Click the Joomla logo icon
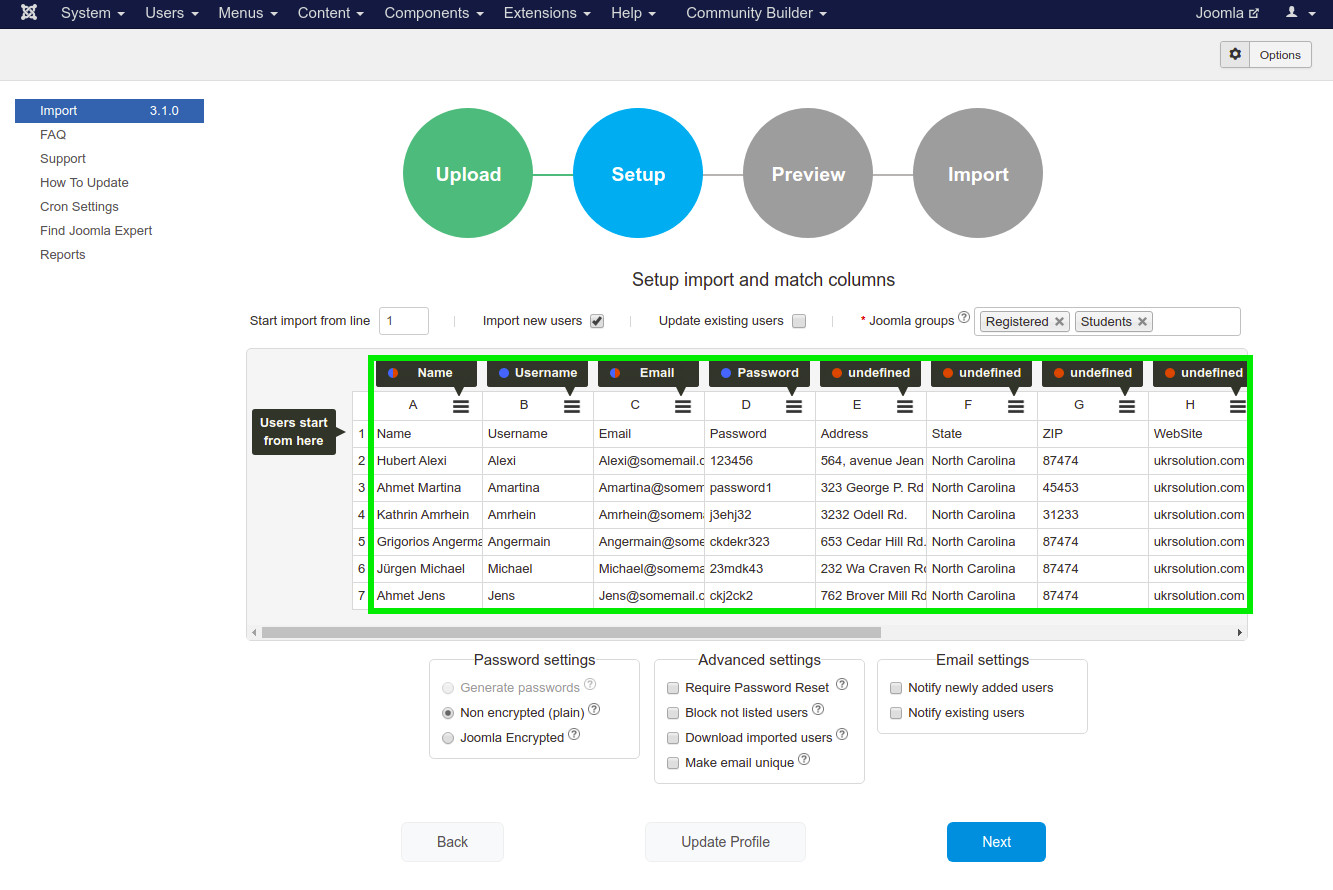Viewport: 1333px width, 890px height. (x=29, y=13)
